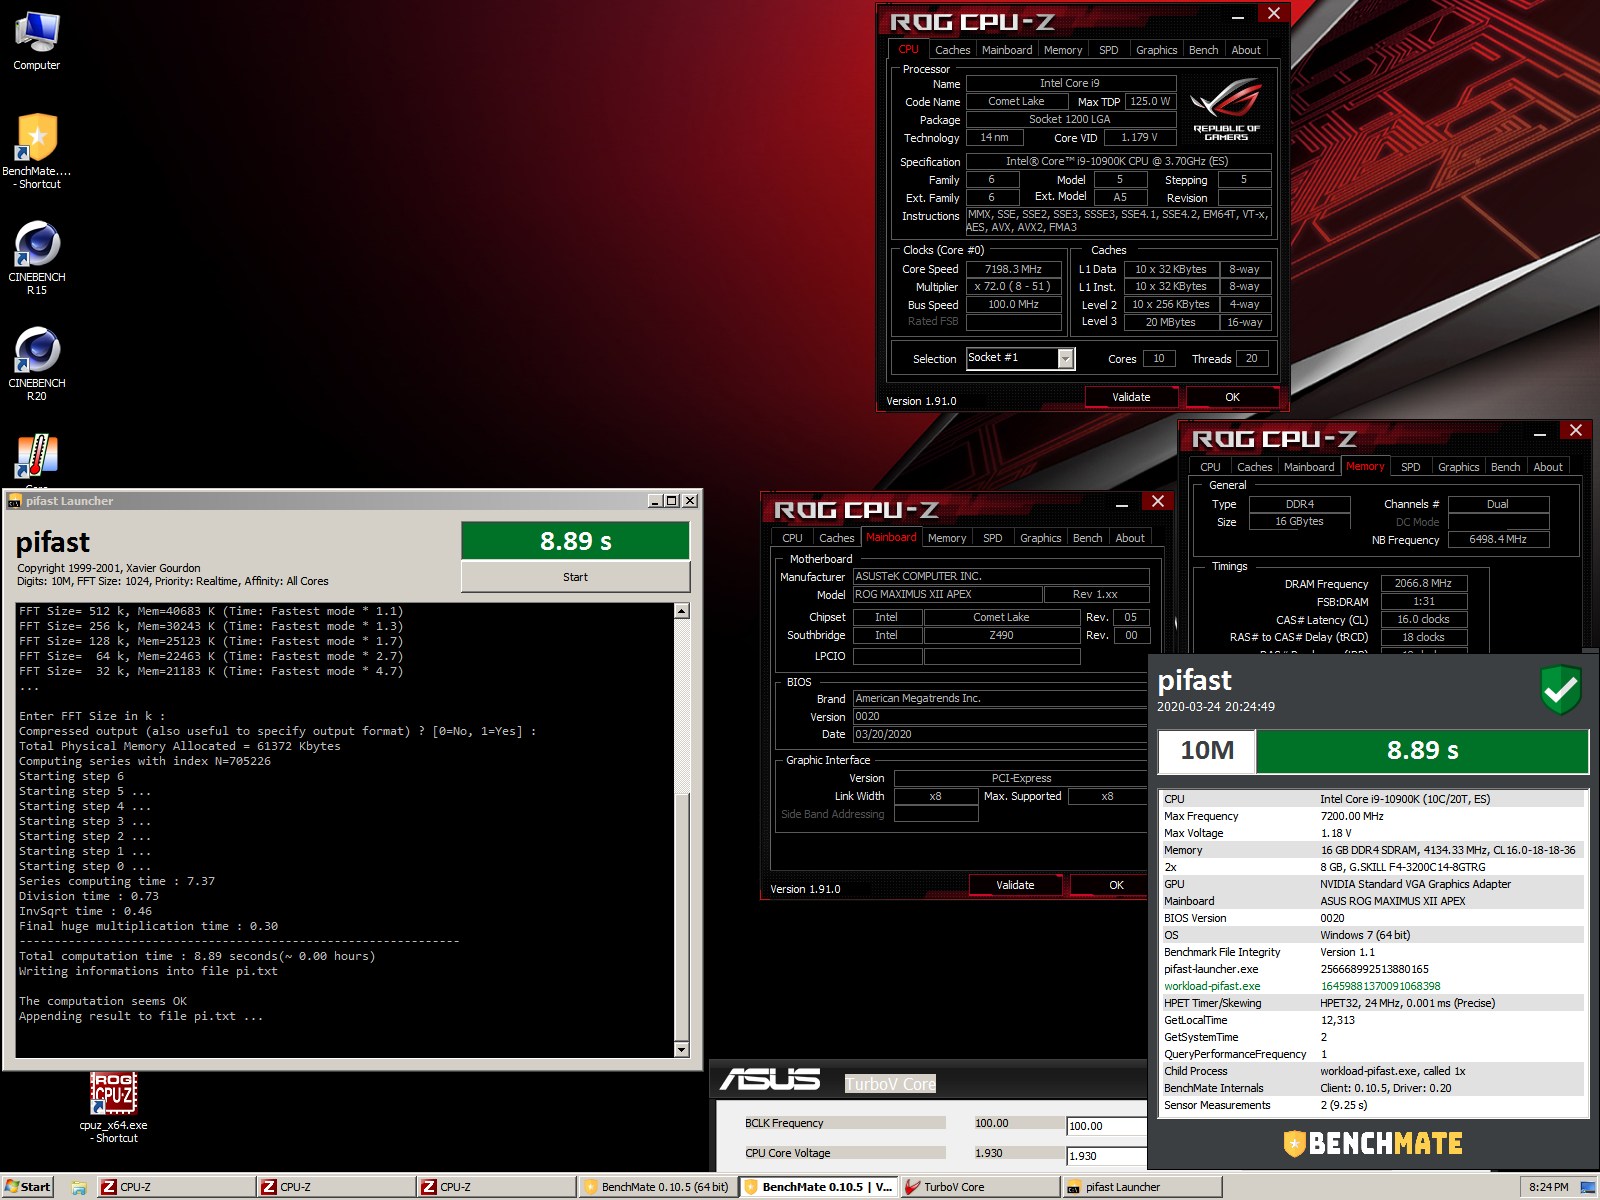Click the pifast Launcher title bar icon
Image resolution: width=1600 pixels, height=1200 pixels.
14,501
